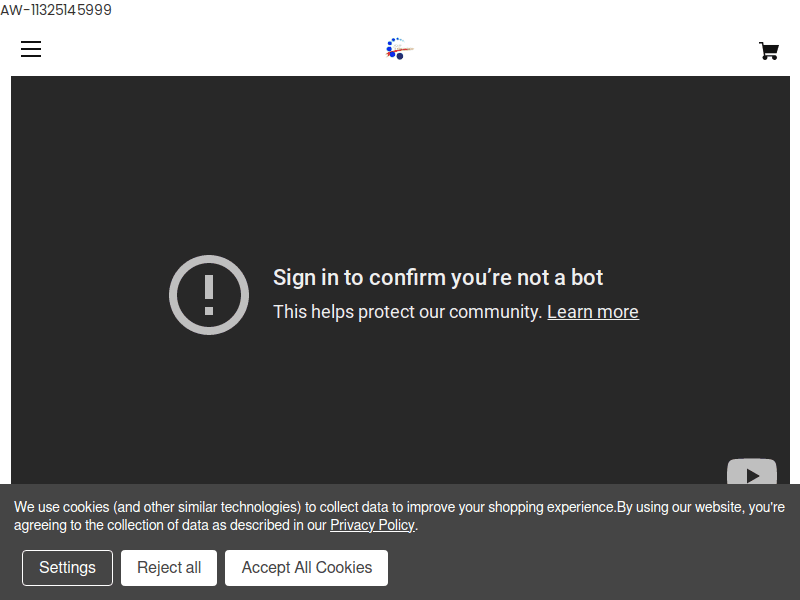Click header space between menu and logo
The image size is (800, 600).
210,49
